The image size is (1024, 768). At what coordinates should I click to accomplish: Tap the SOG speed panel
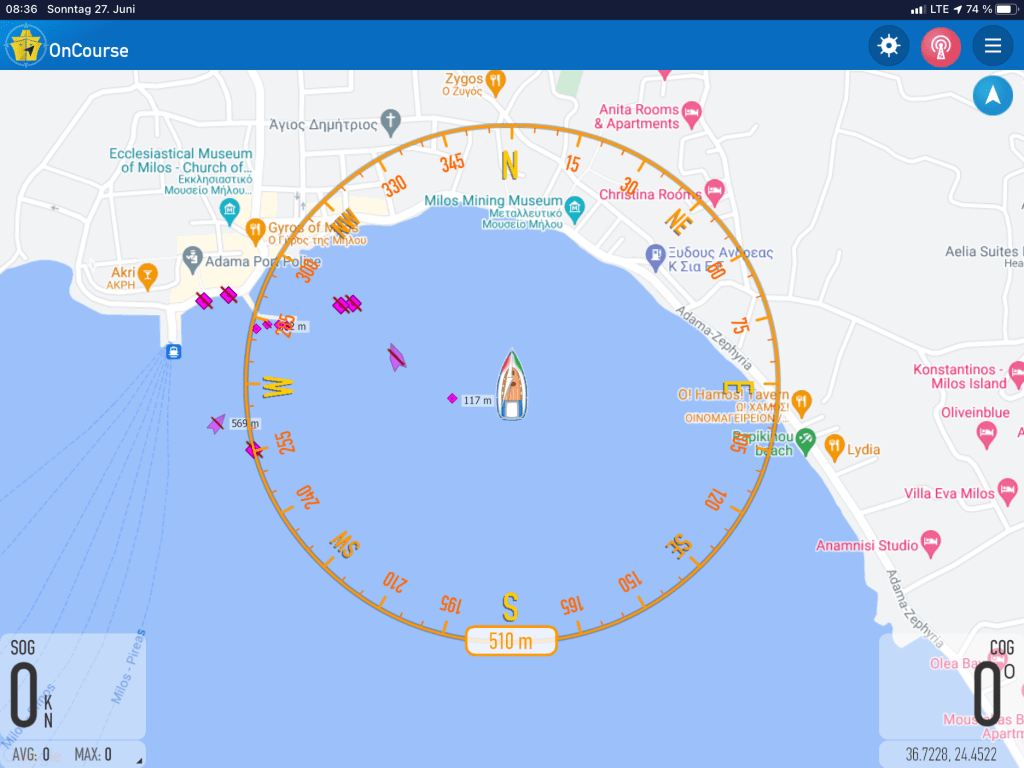pyautogui.click(x=72, y=685)
